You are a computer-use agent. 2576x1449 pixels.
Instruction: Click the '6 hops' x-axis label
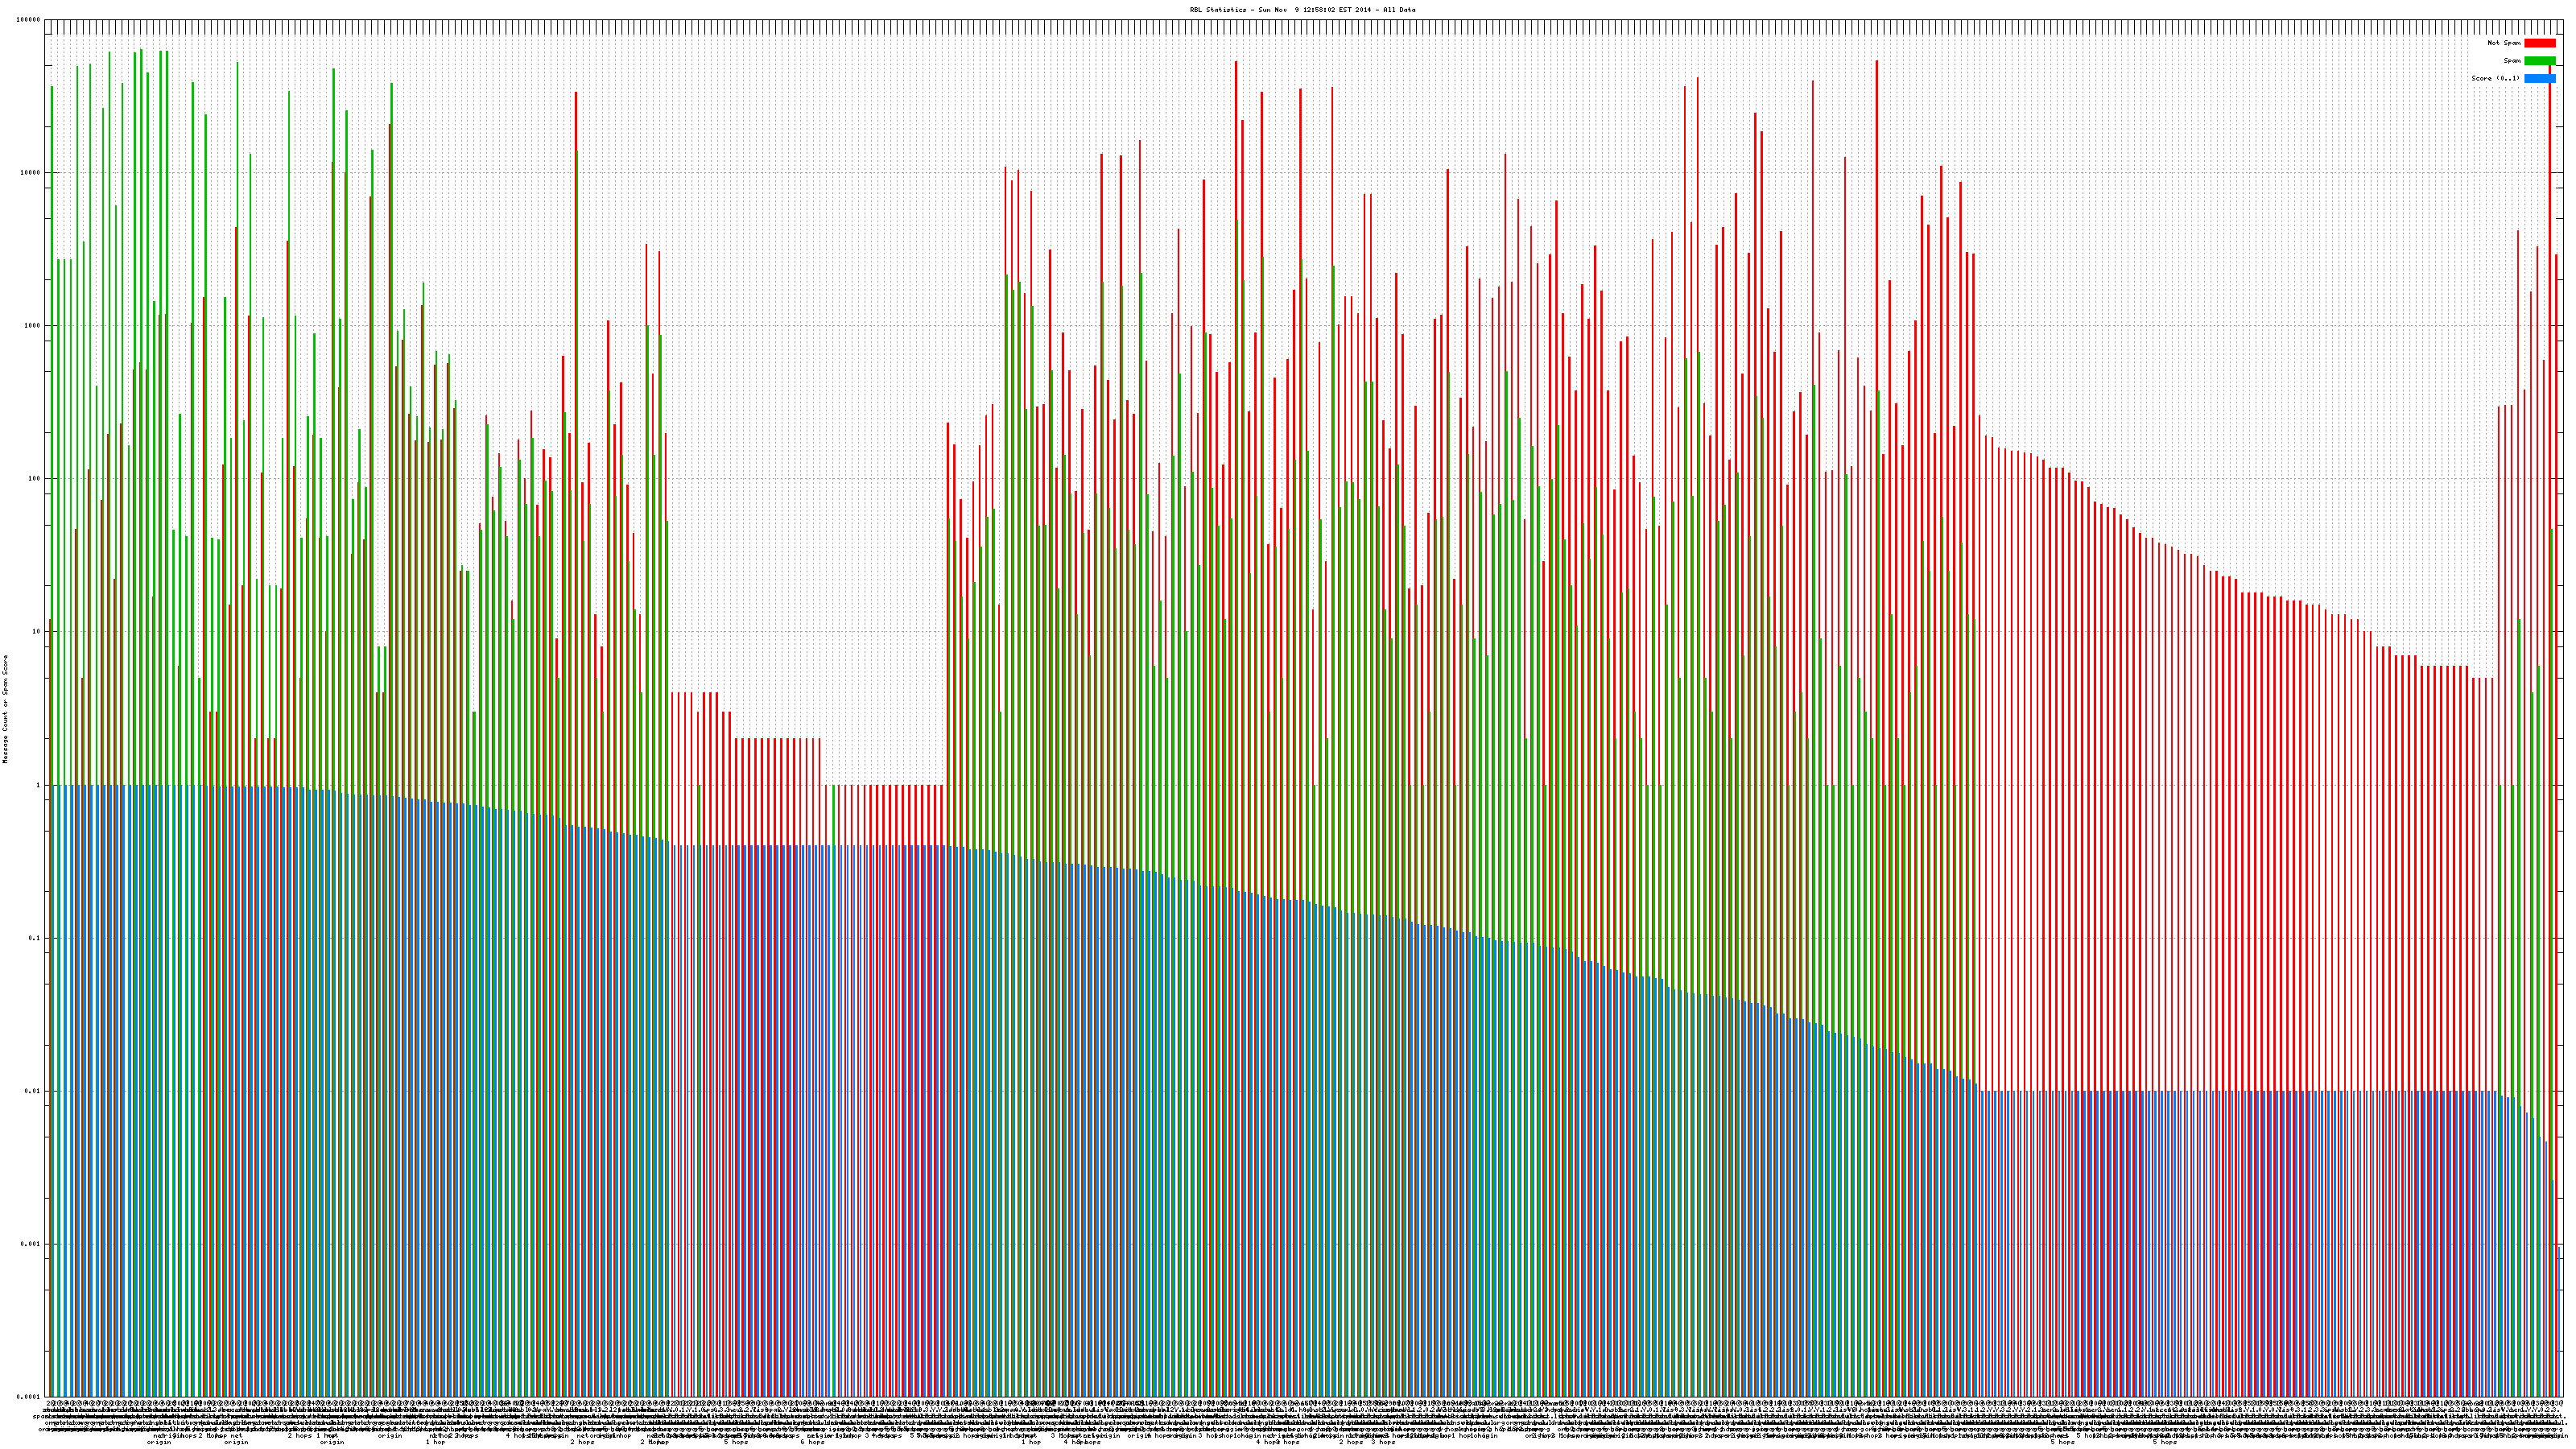point(813,1442)
